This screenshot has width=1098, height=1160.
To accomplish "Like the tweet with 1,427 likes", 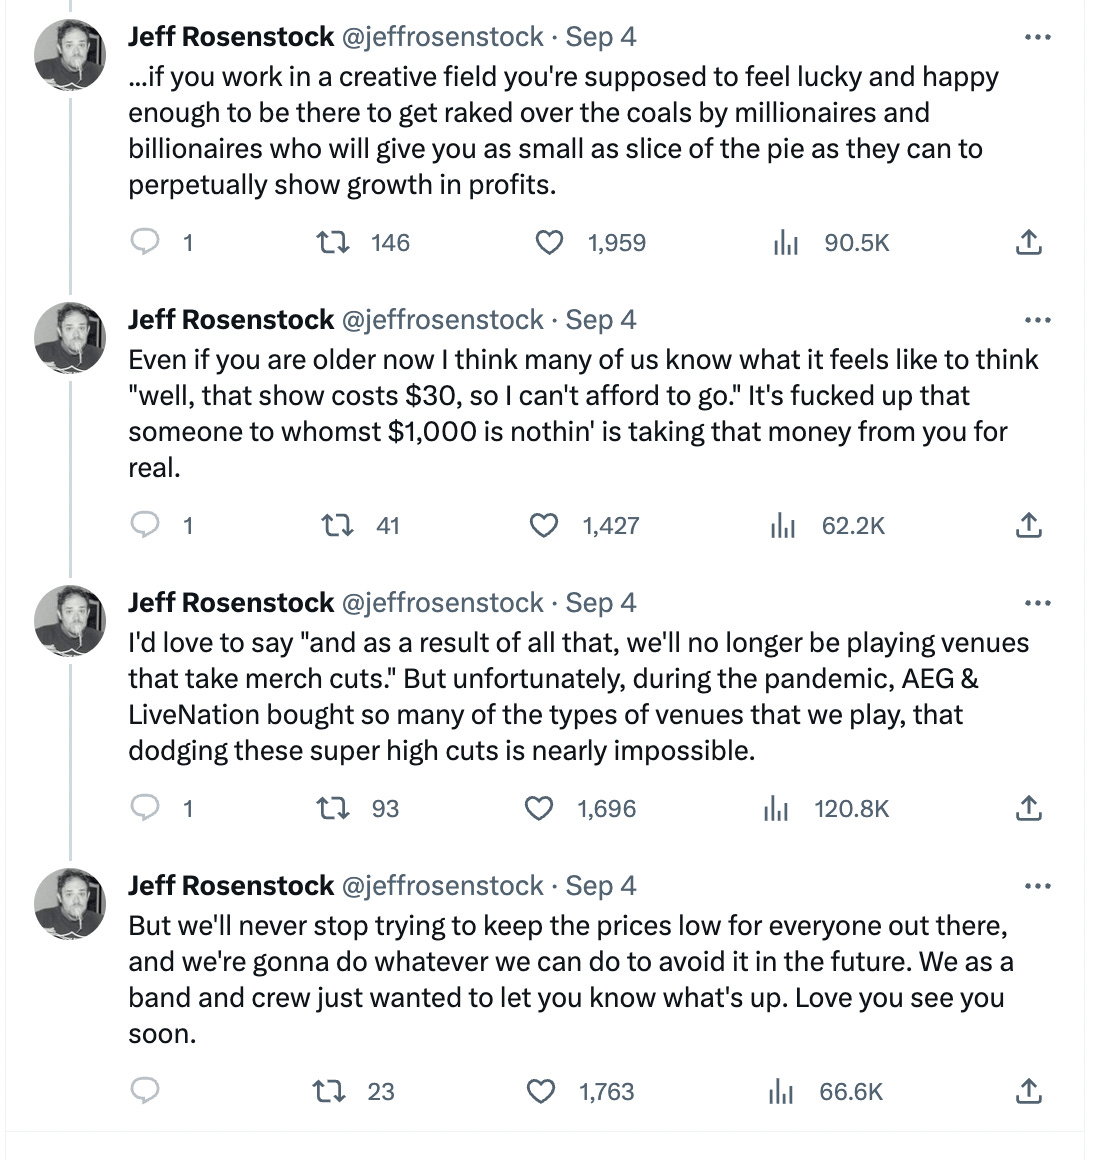I will tap(543, 525).
